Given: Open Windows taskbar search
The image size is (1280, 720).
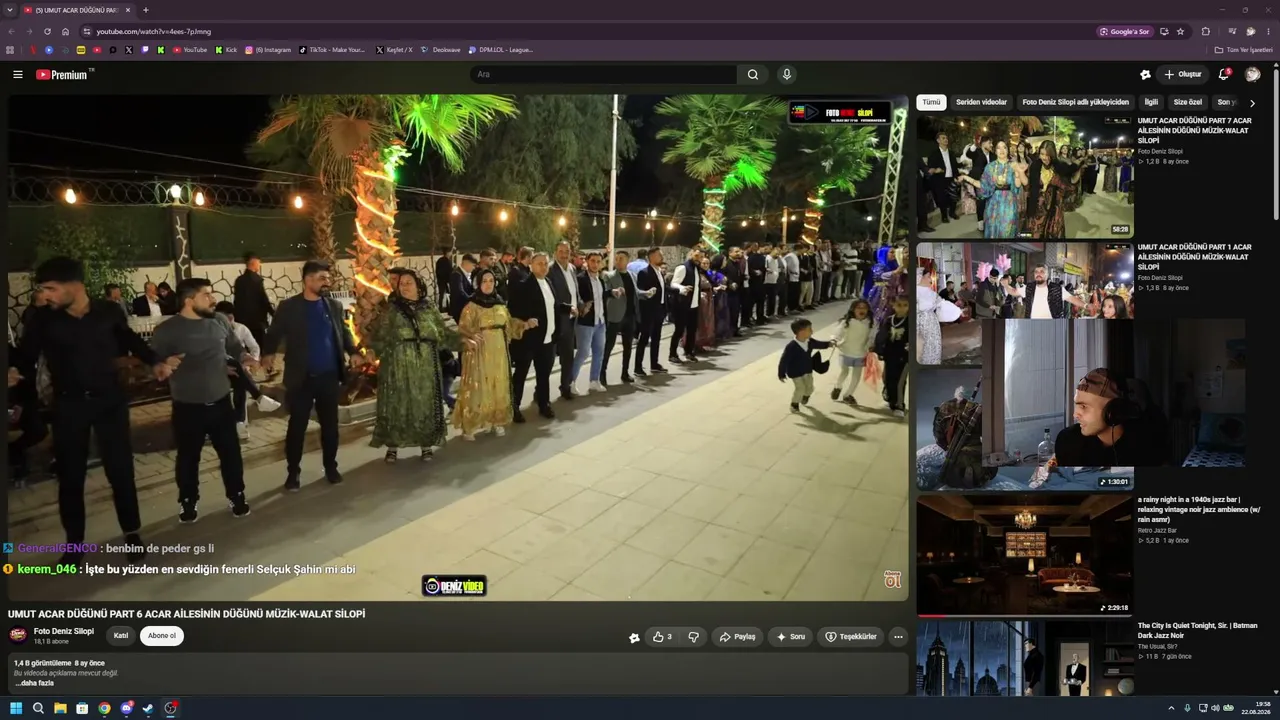Looking at the screenshot, I should (x=38, y=708).
